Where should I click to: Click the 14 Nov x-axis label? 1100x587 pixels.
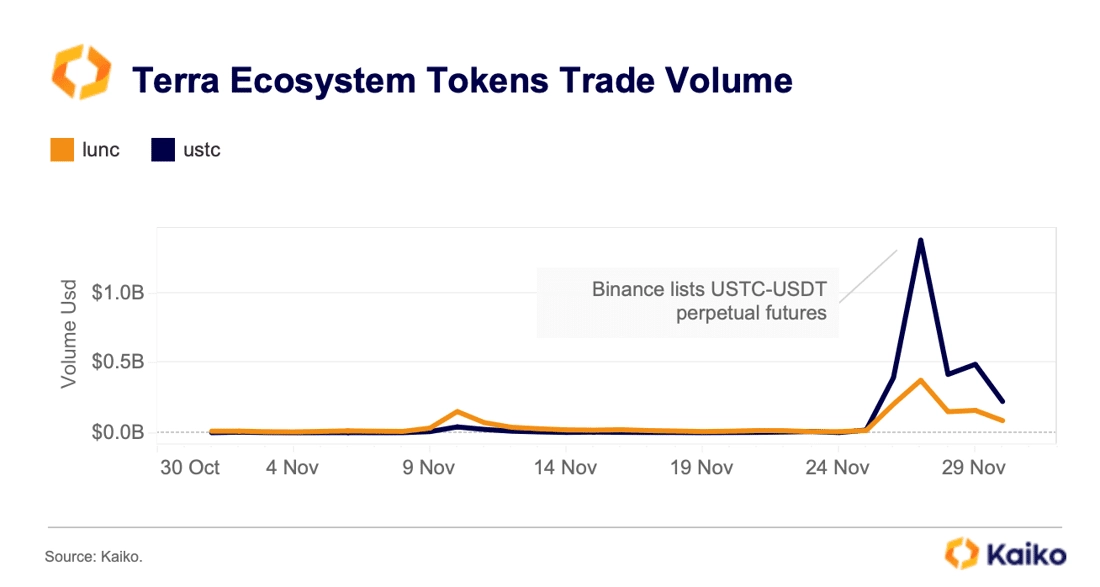pyautogui.click(x=565, y=468)
